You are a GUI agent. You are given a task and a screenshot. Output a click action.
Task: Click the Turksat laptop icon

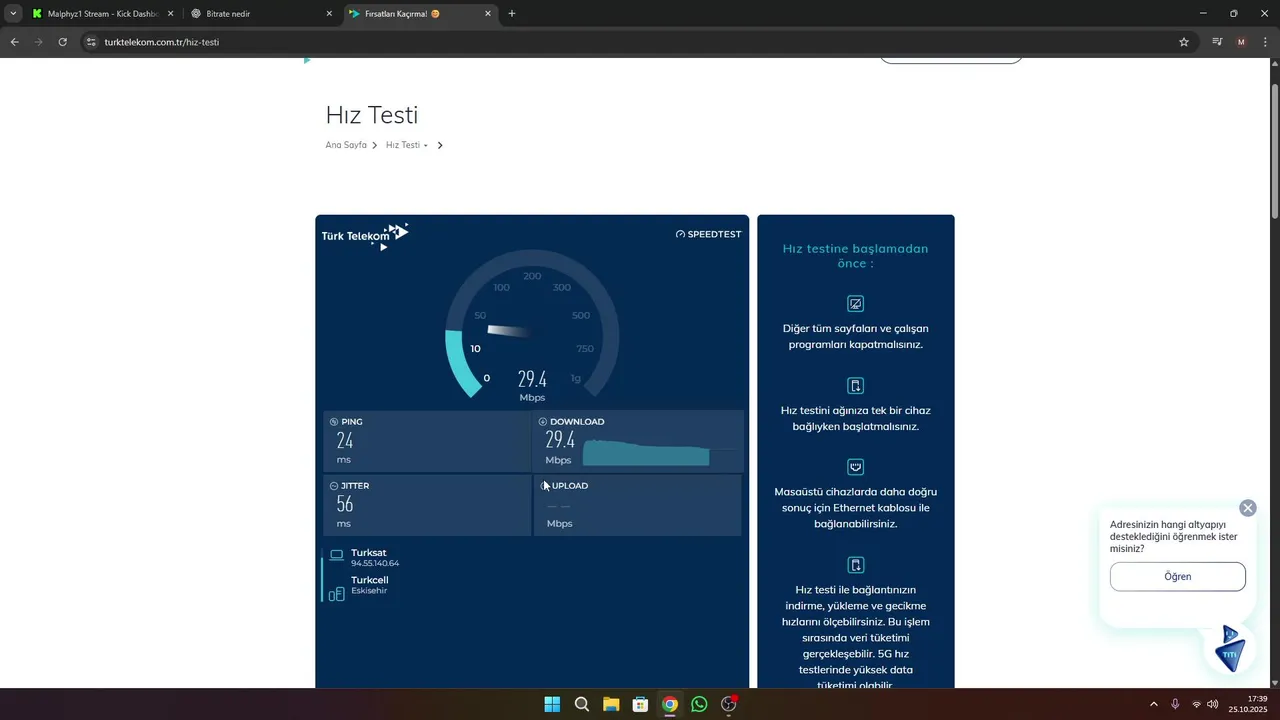coord(337,555)
